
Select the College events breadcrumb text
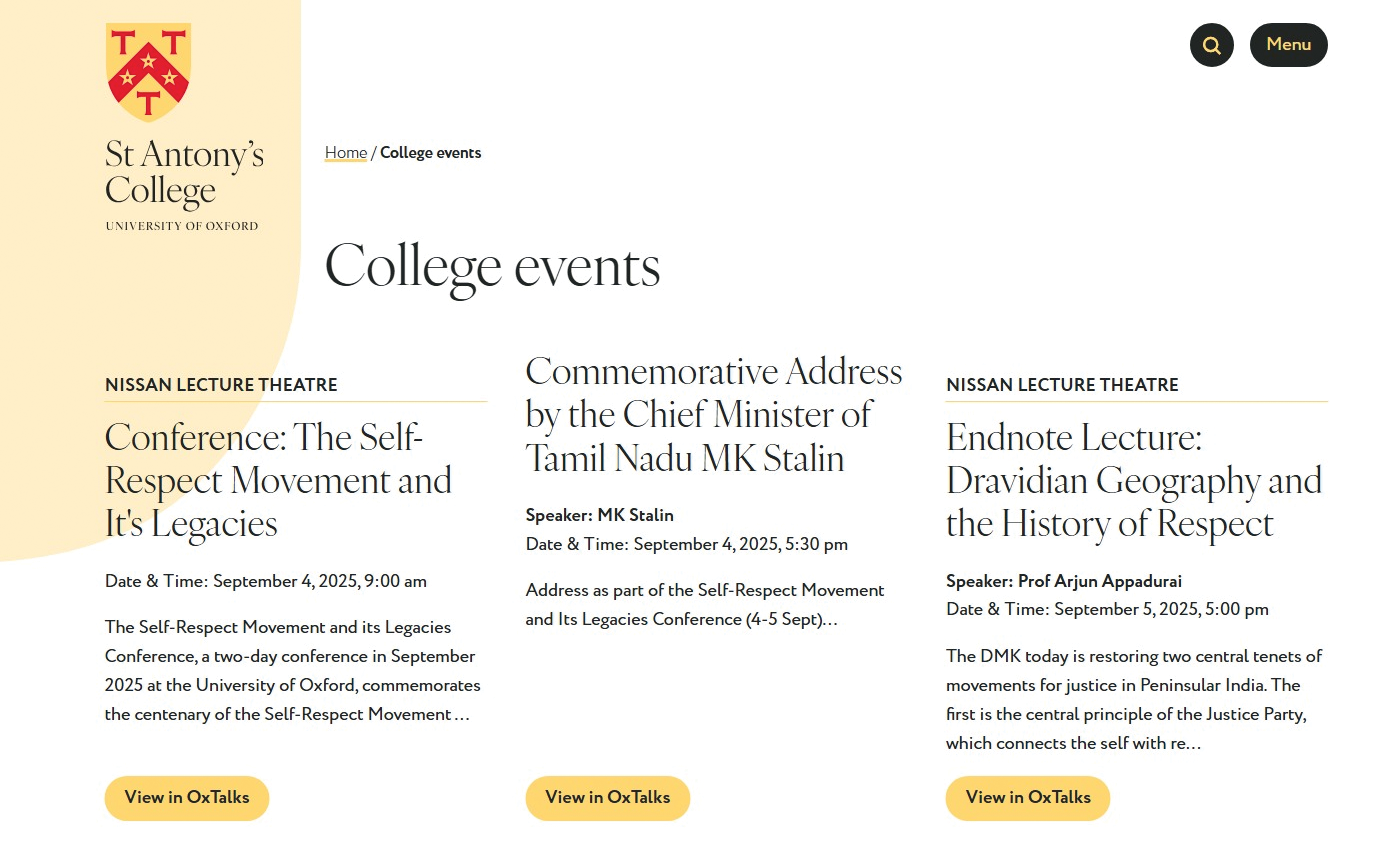coord(431,153)
